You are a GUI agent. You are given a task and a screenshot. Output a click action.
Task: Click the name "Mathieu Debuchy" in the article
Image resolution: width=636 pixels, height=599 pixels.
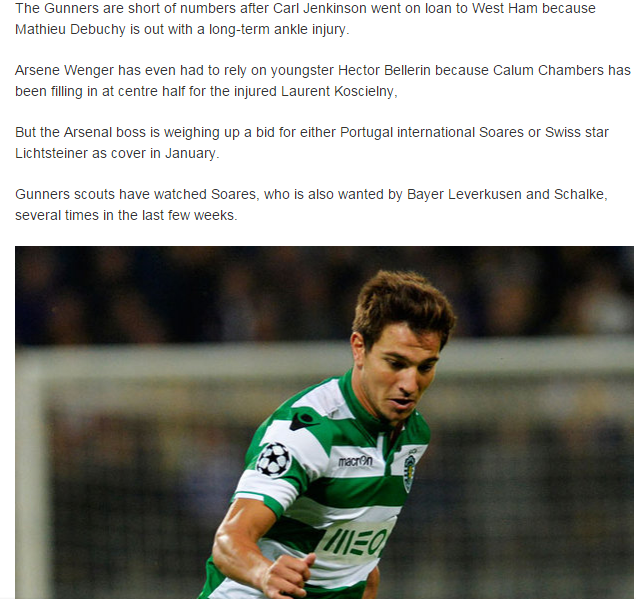[x=70, y=29]
